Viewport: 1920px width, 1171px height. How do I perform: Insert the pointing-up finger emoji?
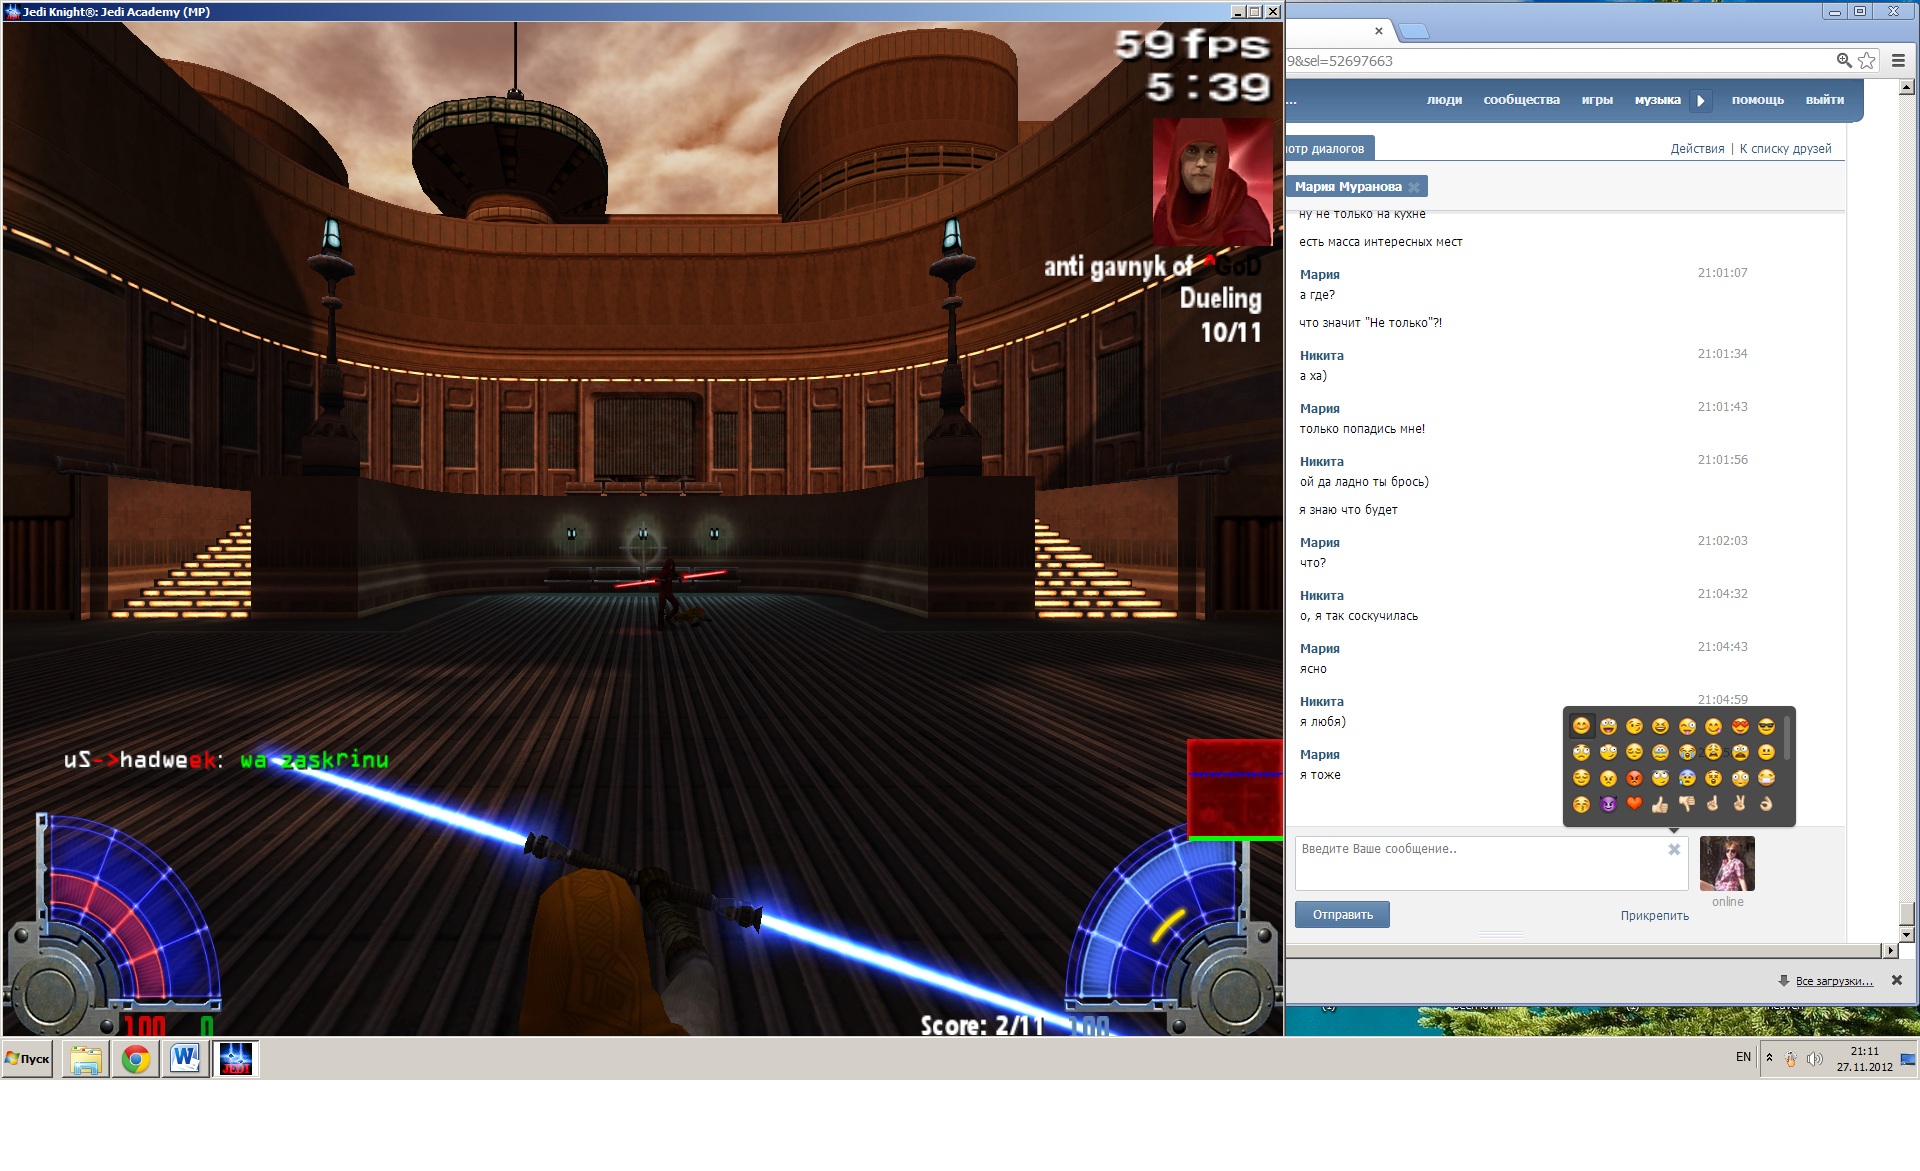[1713, 804]
